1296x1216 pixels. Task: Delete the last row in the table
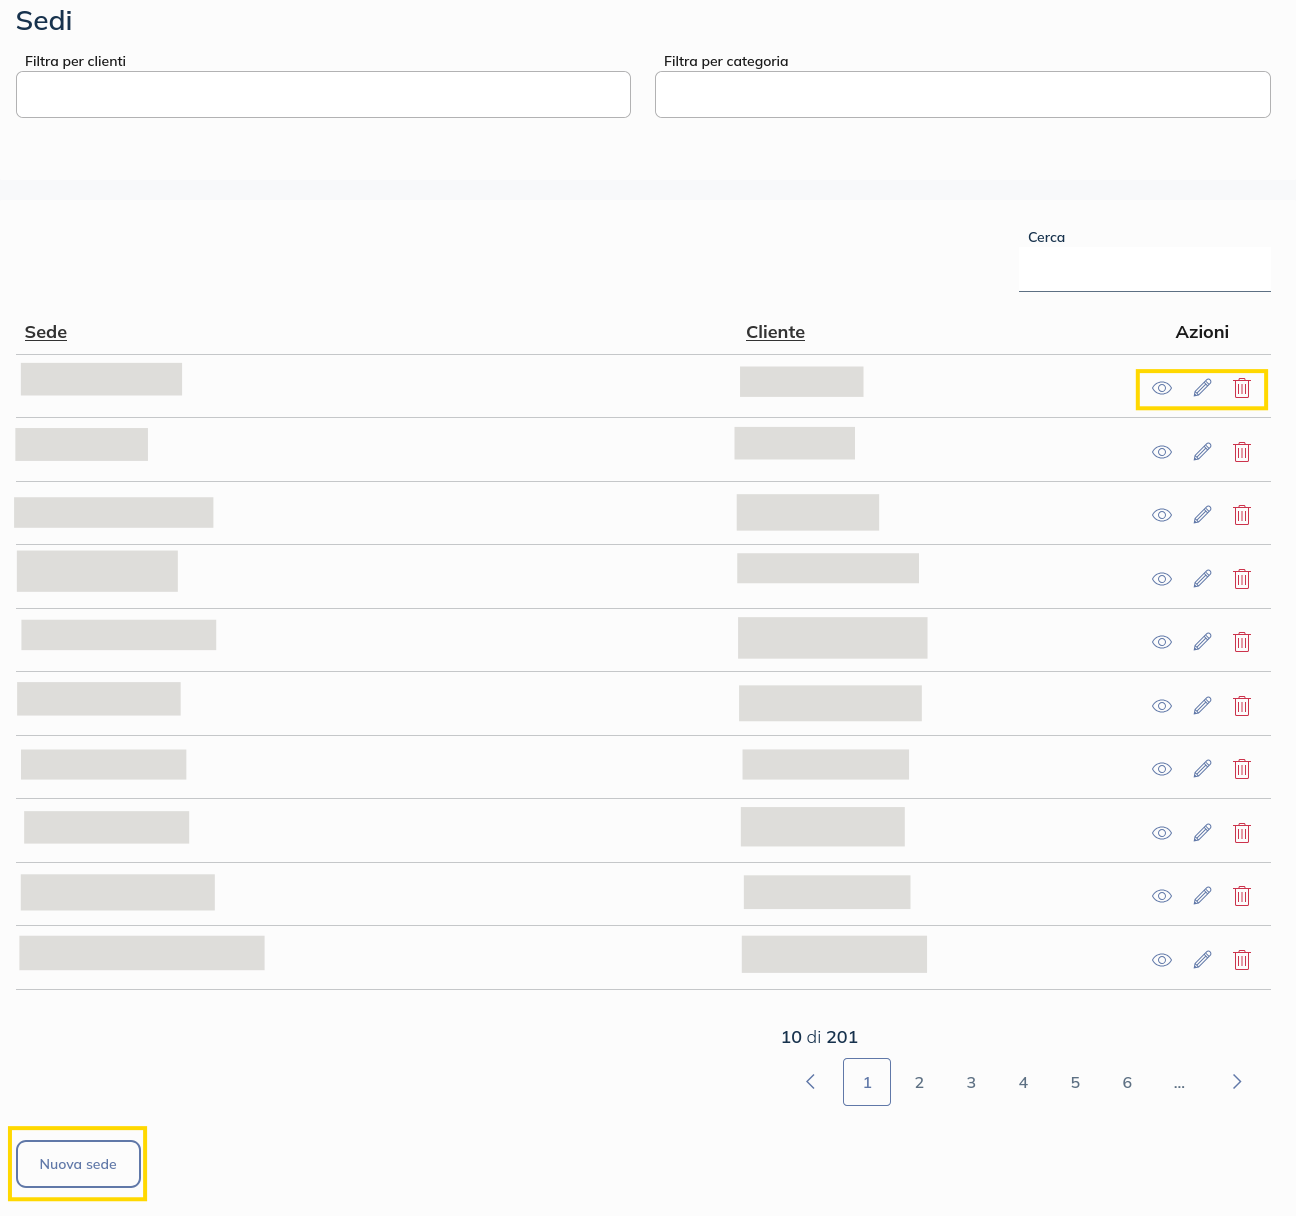tap(1242, 960)
